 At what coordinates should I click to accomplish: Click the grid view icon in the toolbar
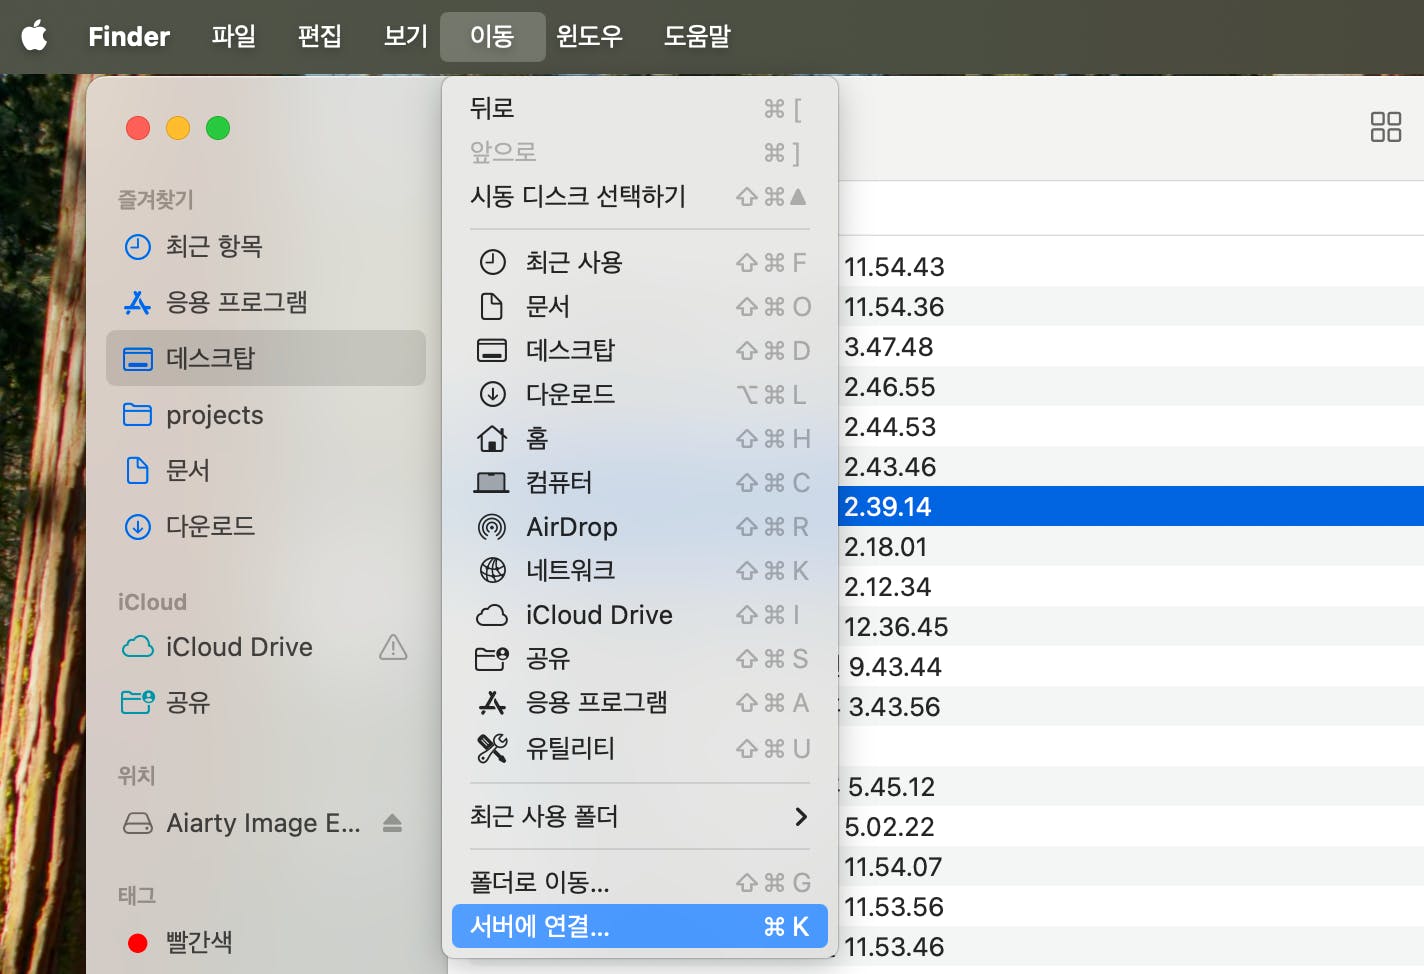(1386, 128)
